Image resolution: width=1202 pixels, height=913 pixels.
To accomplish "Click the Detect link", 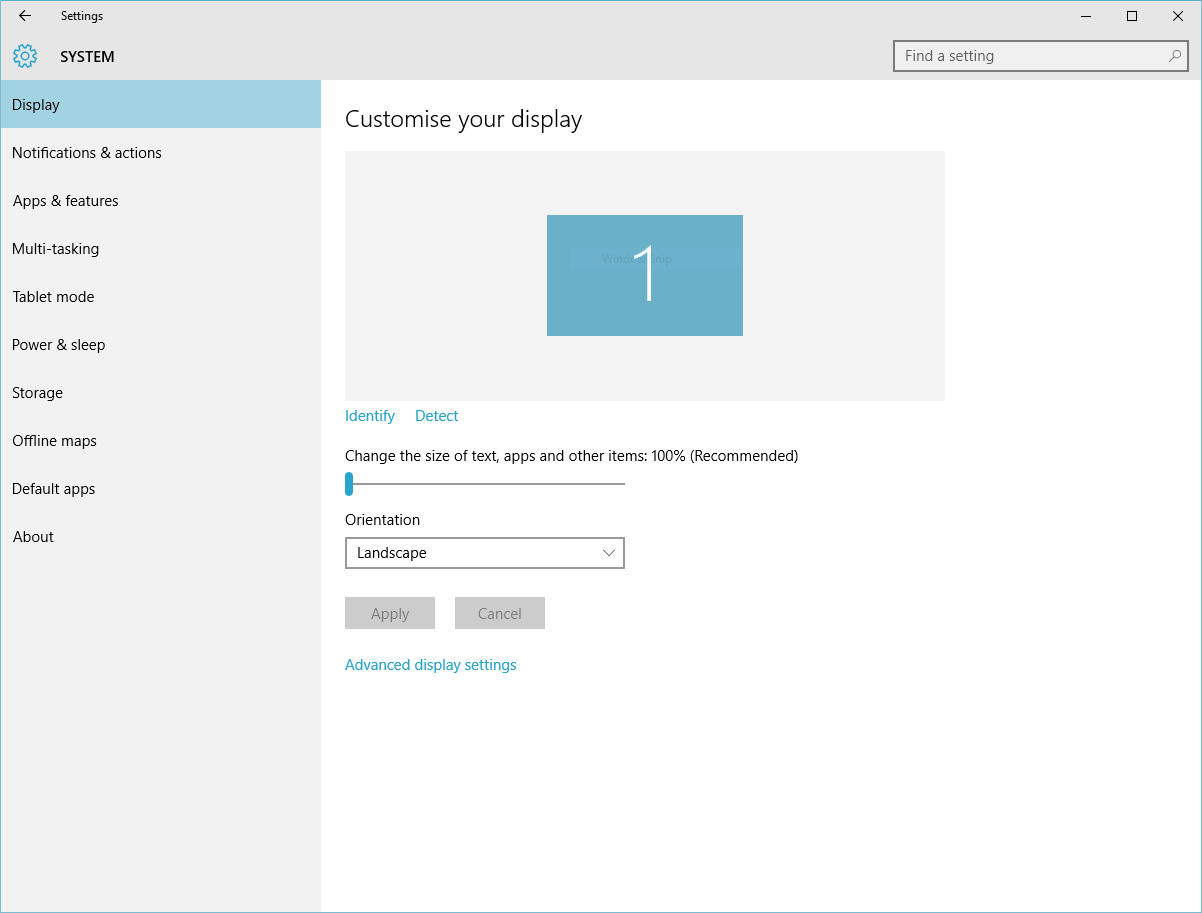I will click(437, 416).
